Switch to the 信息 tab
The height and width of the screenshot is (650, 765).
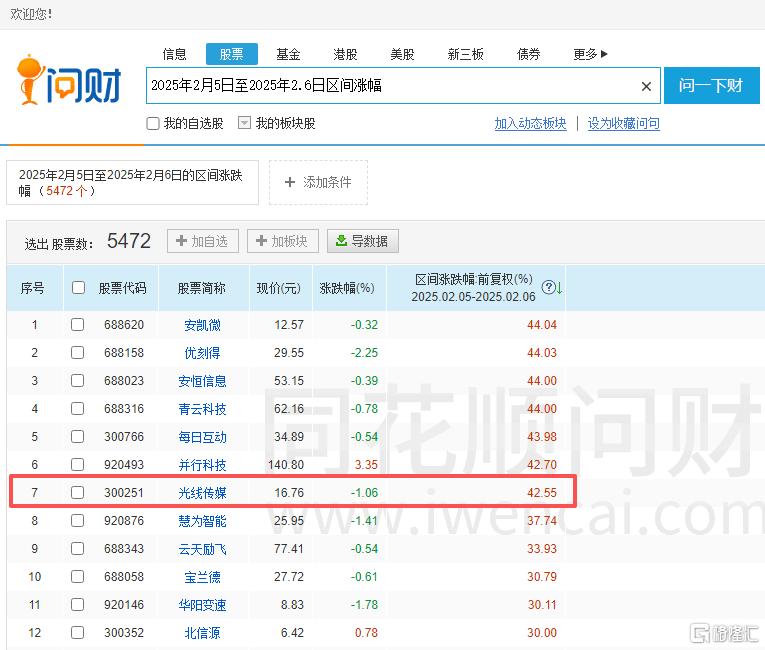[x=175, y=54]
